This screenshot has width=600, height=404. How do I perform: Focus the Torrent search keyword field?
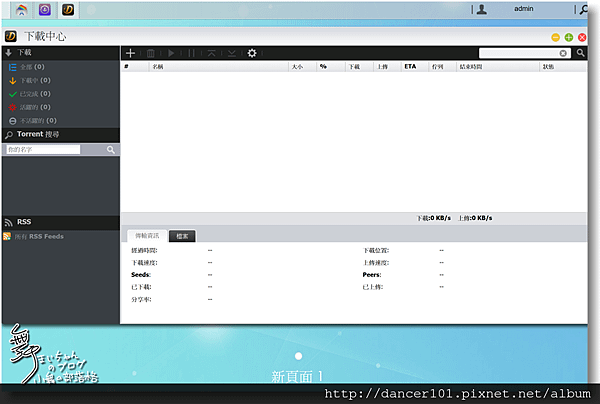pyautogui.click(x=43, y=150)
